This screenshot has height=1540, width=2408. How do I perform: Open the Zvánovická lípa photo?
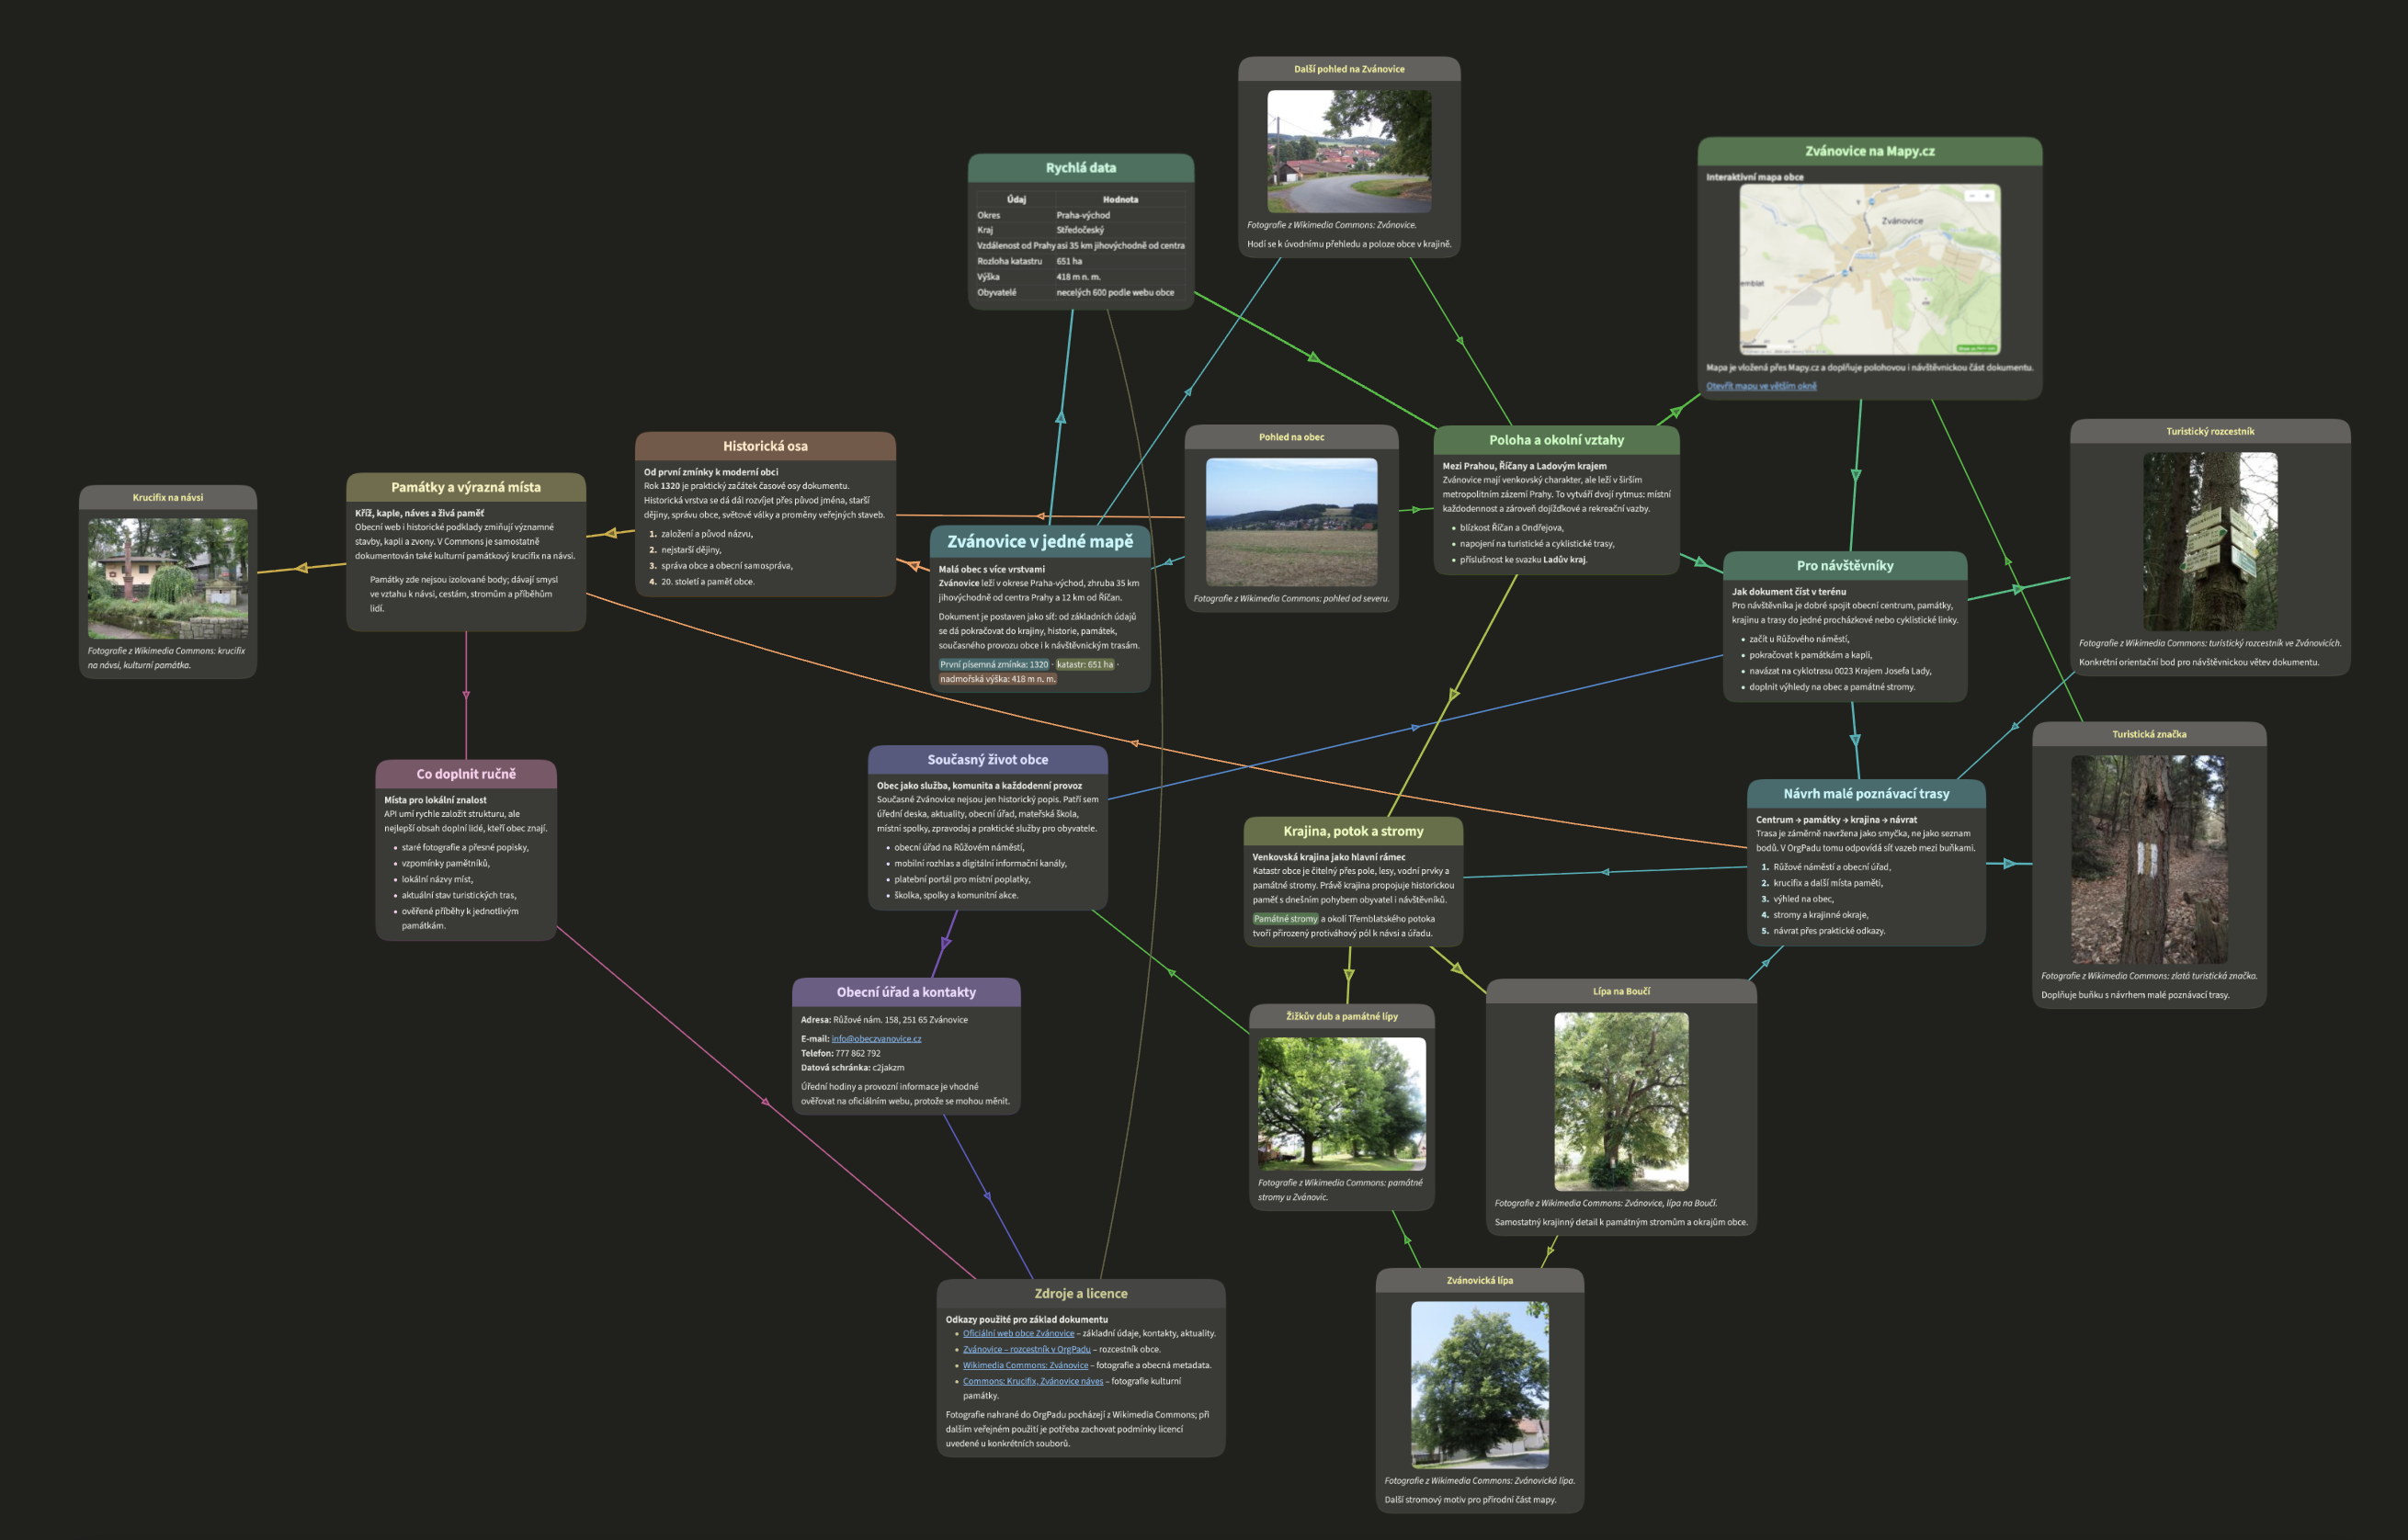[1480, 1385]
